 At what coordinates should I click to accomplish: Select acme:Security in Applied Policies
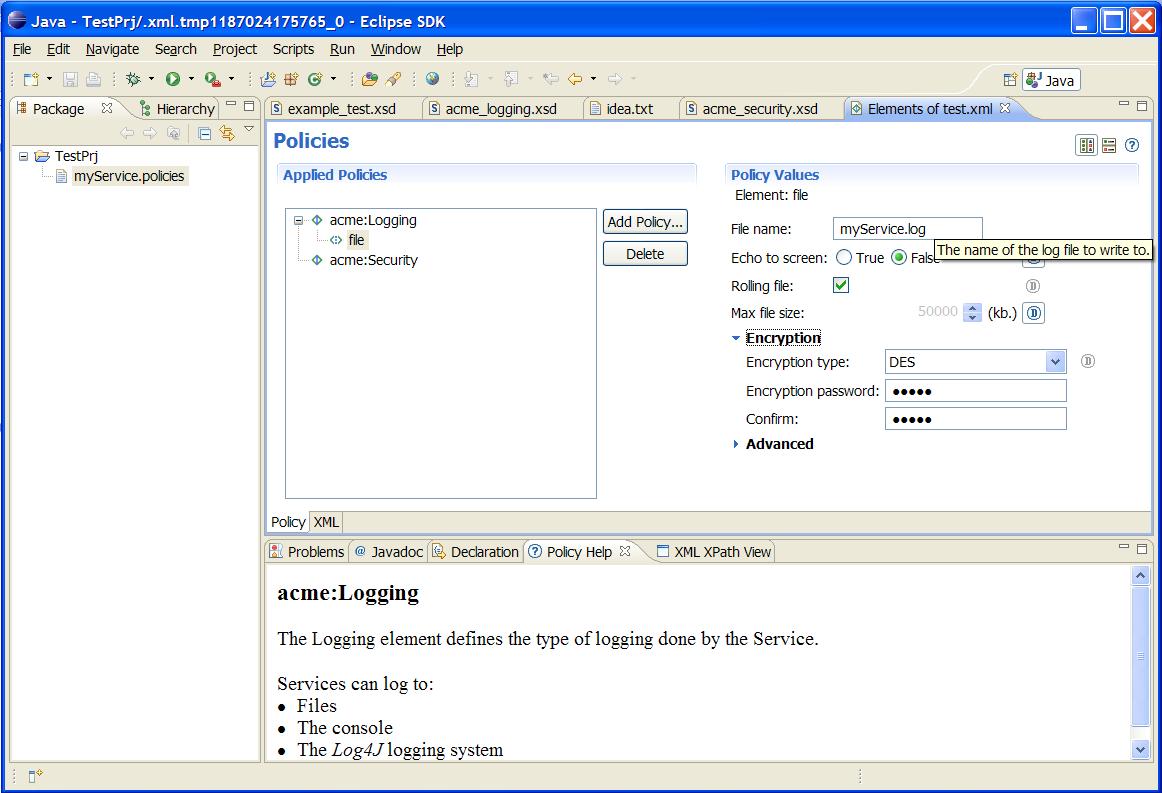point(374,260)
